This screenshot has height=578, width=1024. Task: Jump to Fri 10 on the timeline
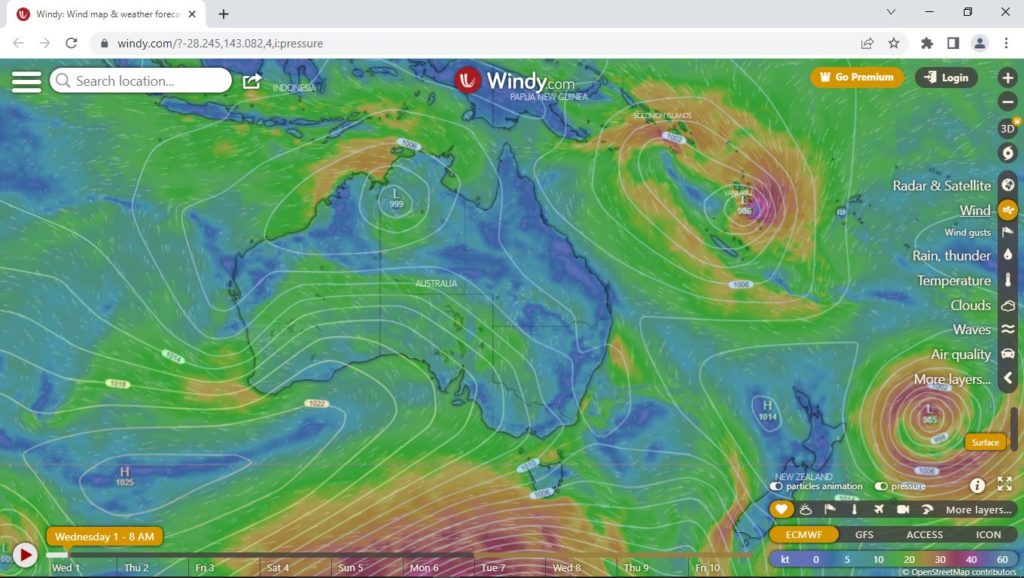[705, 568]
